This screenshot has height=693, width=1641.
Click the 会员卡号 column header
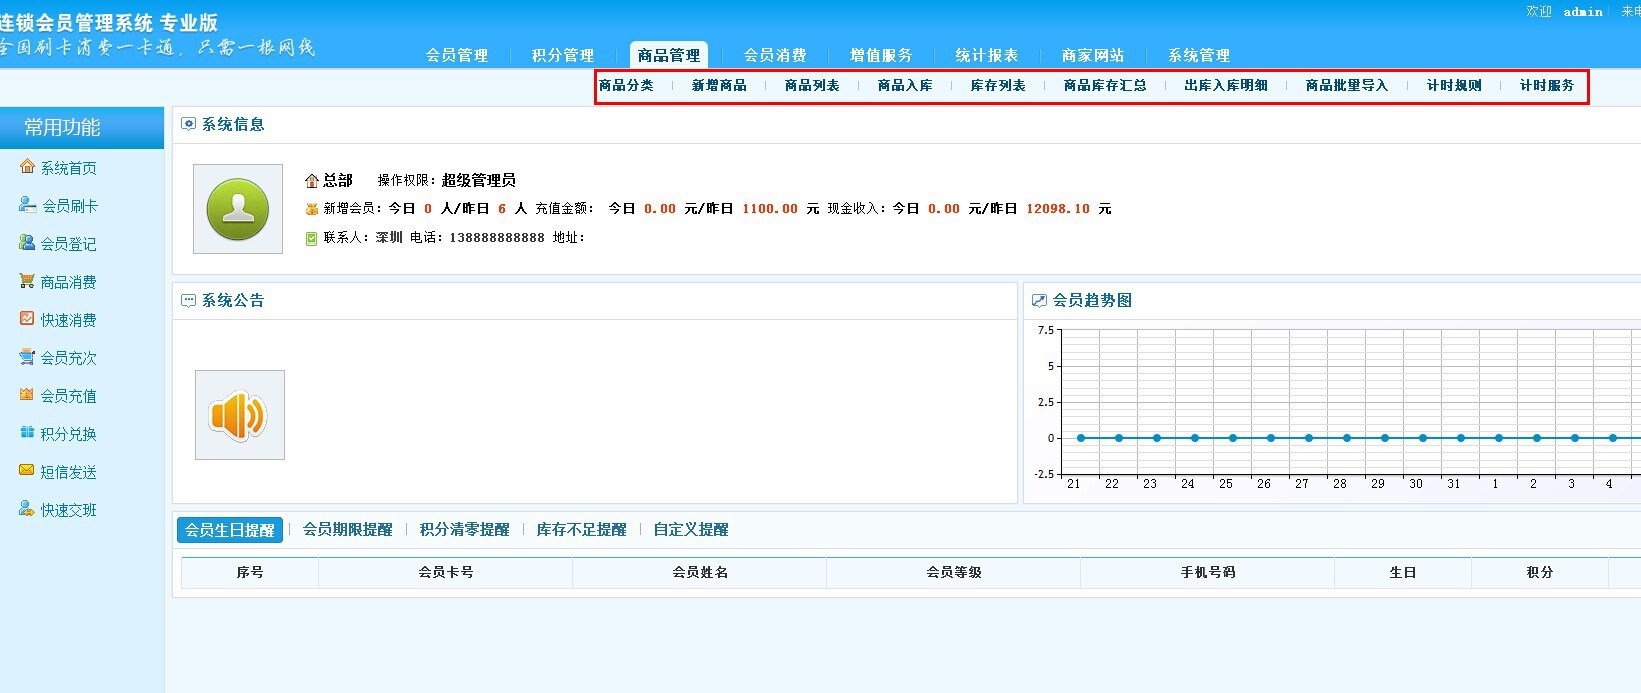(446, 573)
